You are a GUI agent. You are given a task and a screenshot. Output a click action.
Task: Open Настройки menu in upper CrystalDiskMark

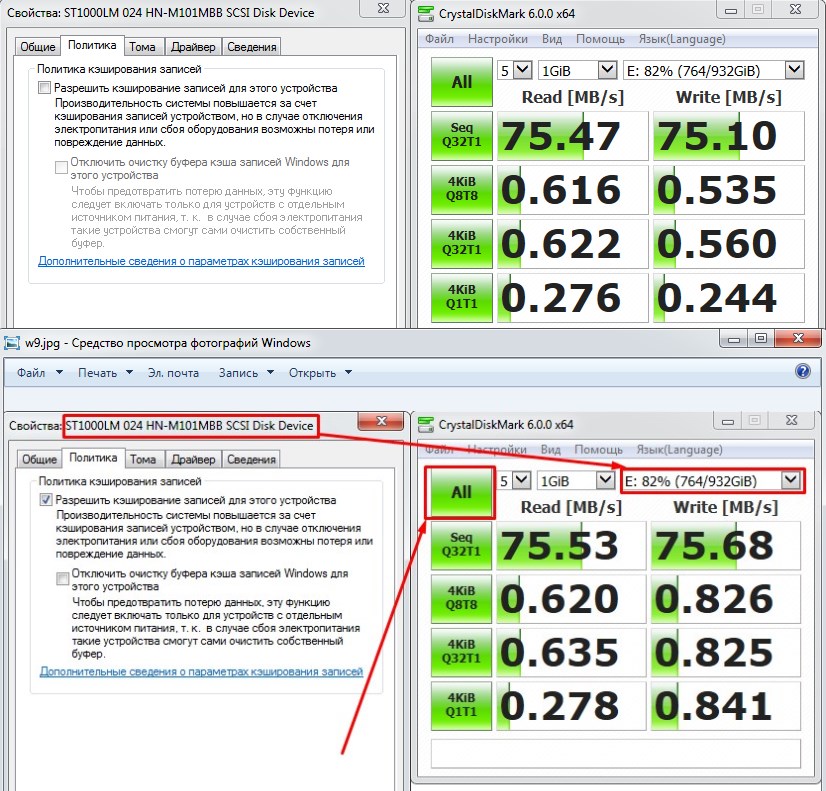(498, 39)
